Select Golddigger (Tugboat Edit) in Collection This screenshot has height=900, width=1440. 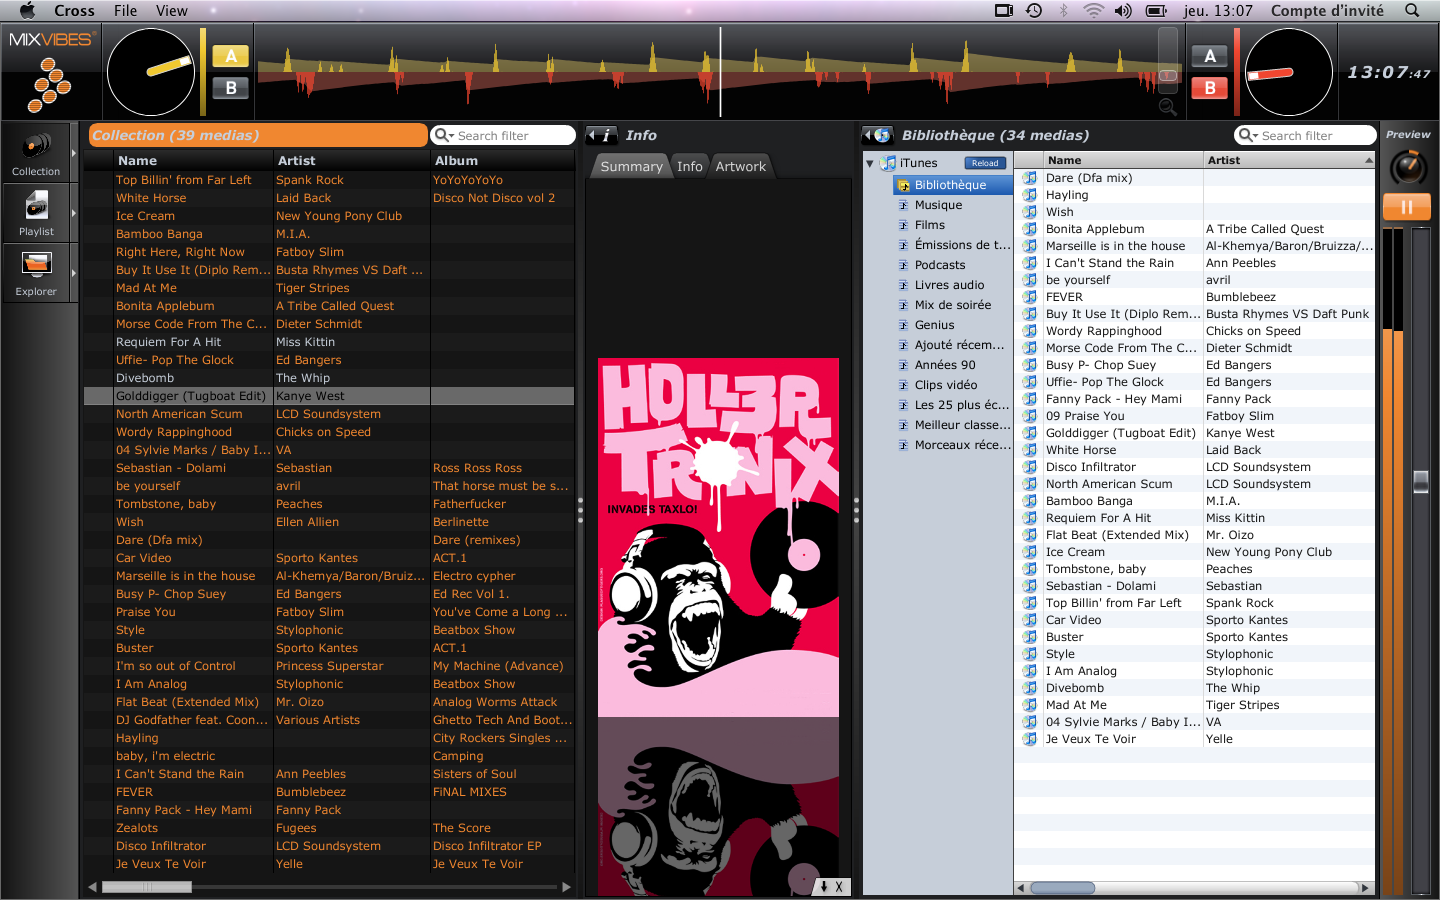pyautogui.click(x=329, y=396)
